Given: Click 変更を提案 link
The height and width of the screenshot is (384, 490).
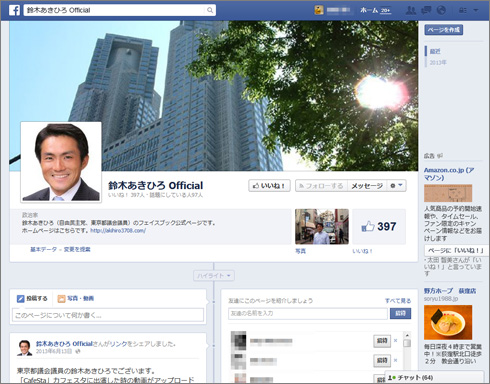Looking at the screenshot, I should pyautogui.click(x=77, y=249).
